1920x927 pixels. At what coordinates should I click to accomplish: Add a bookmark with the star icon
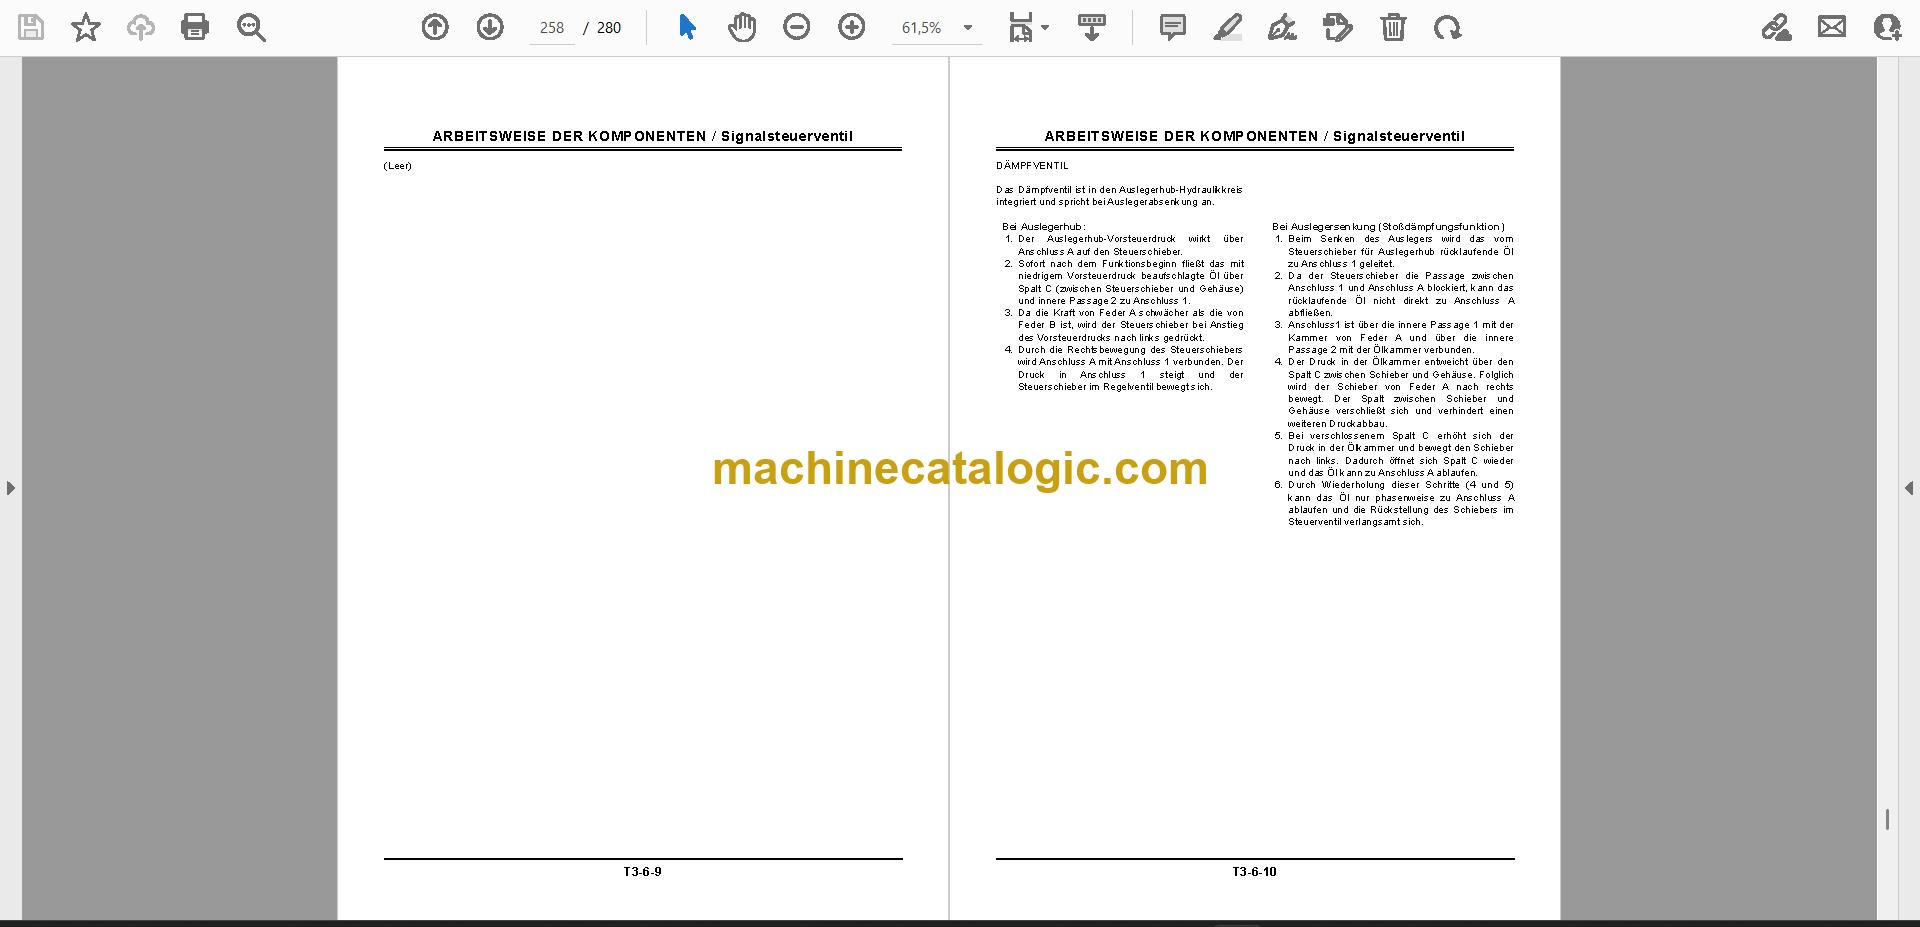pos(86,27)
